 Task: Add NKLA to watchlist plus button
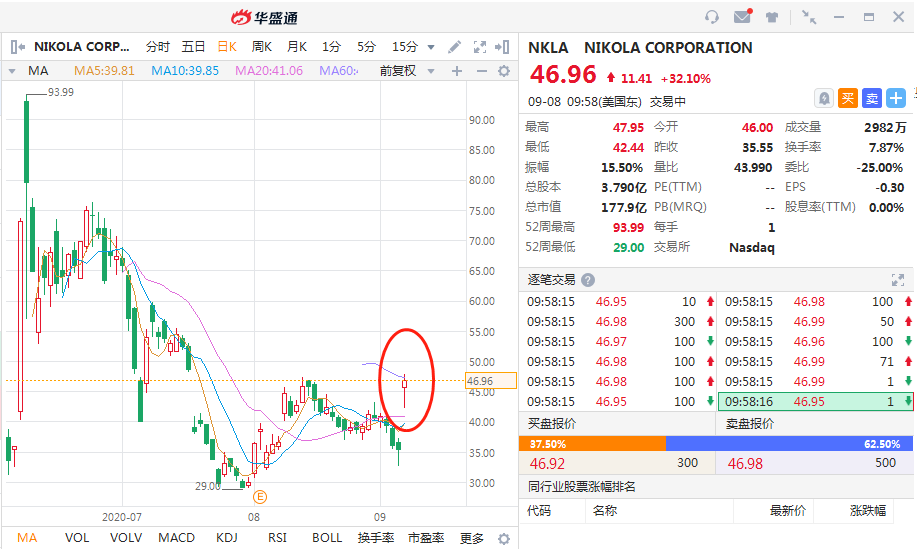click(895, 98)
